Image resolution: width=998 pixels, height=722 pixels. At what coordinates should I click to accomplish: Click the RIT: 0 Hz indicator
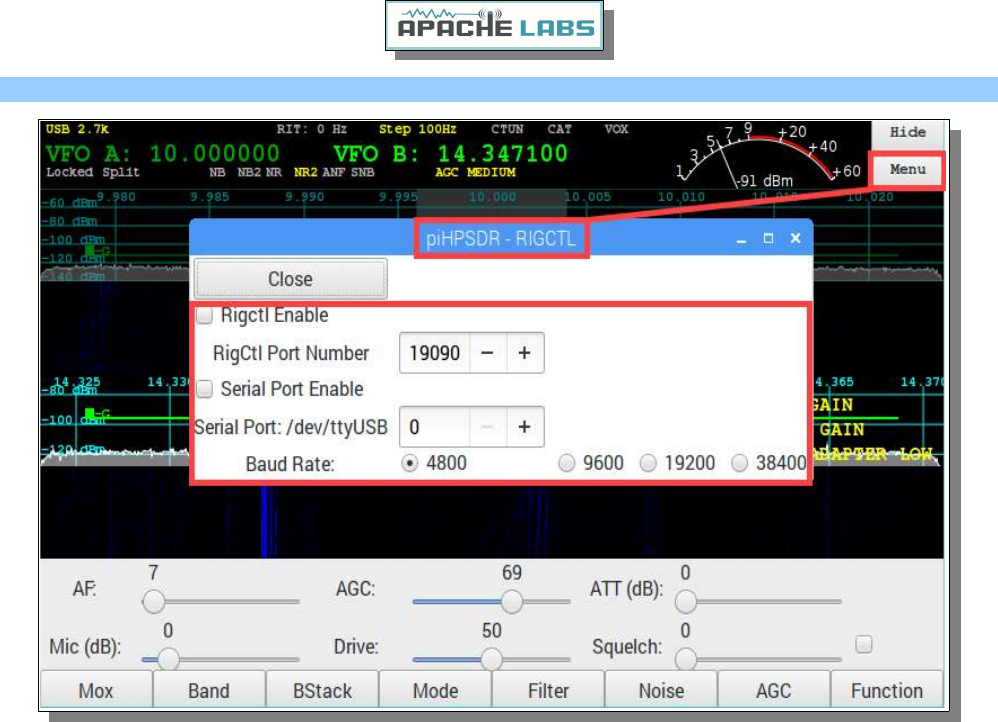(x=312, y=129)
